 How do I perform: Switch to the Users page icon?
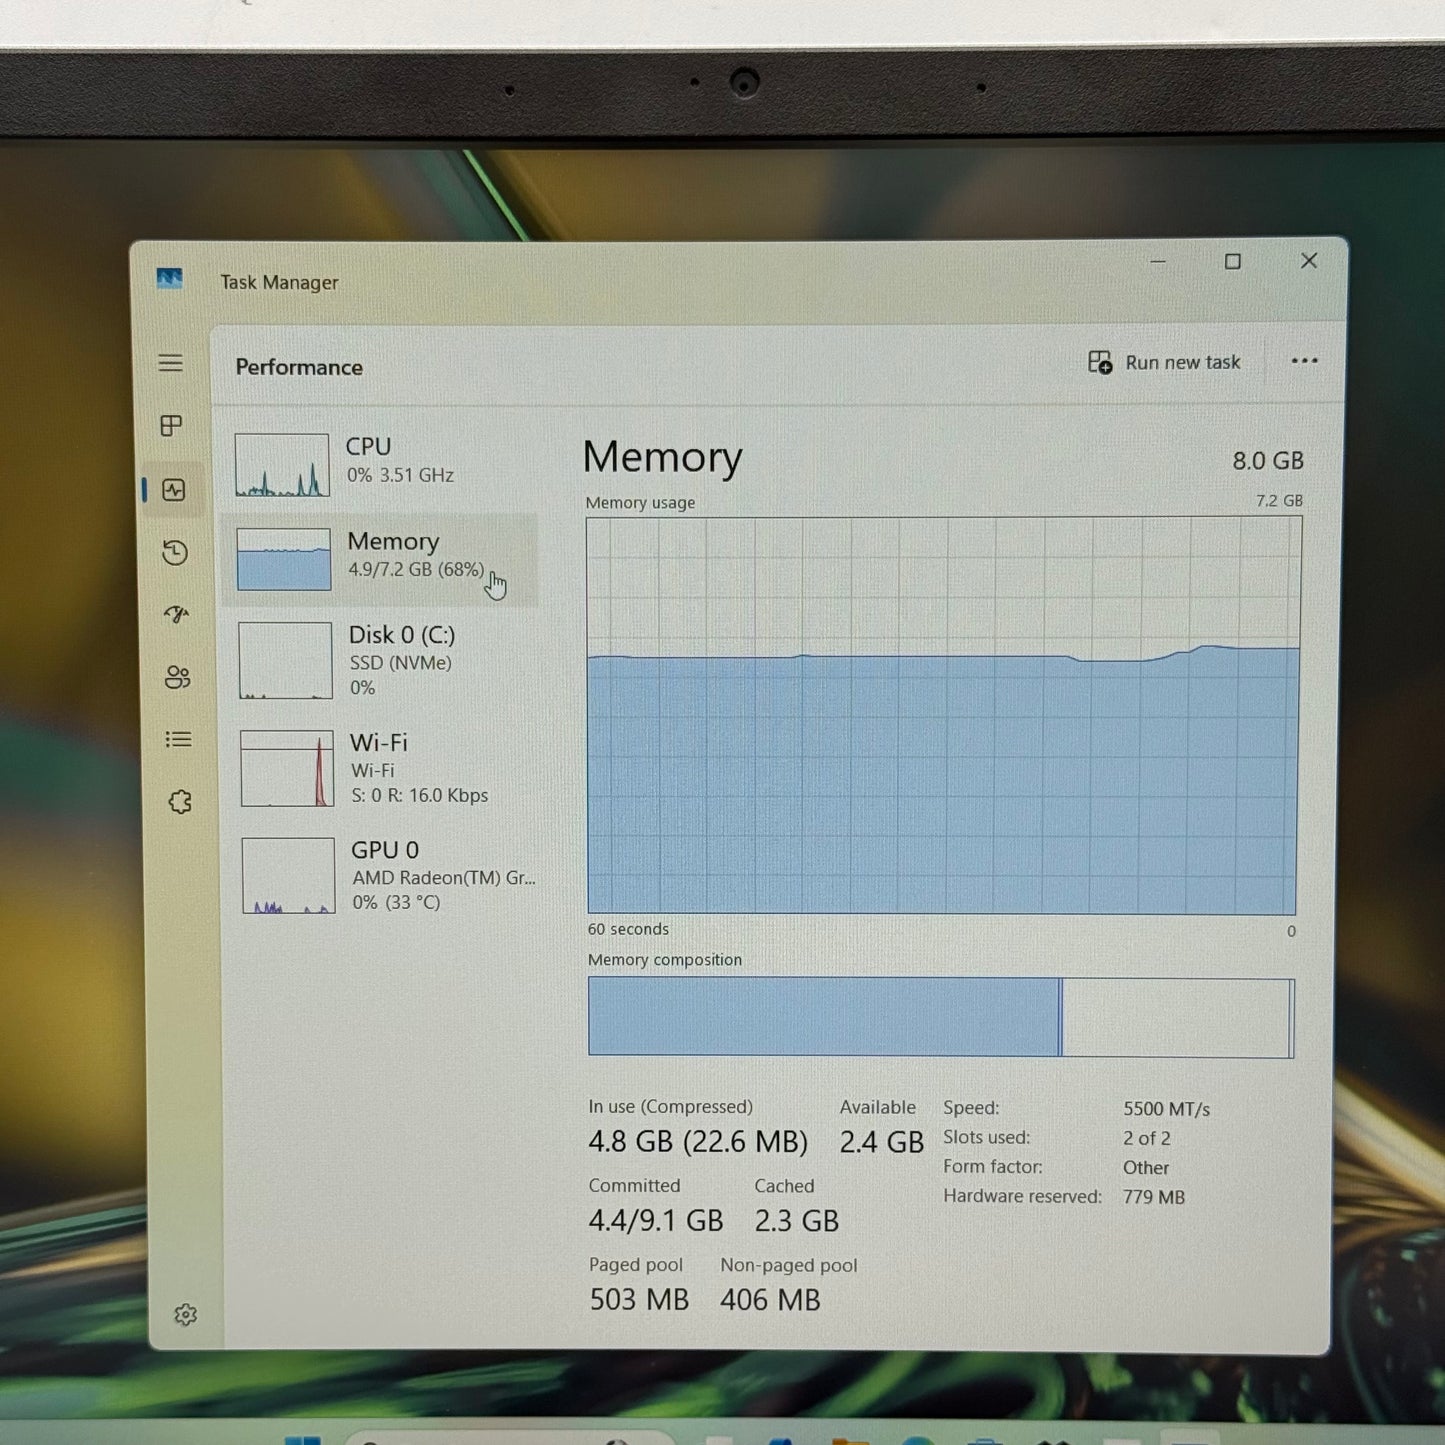(x=178, y=677)
